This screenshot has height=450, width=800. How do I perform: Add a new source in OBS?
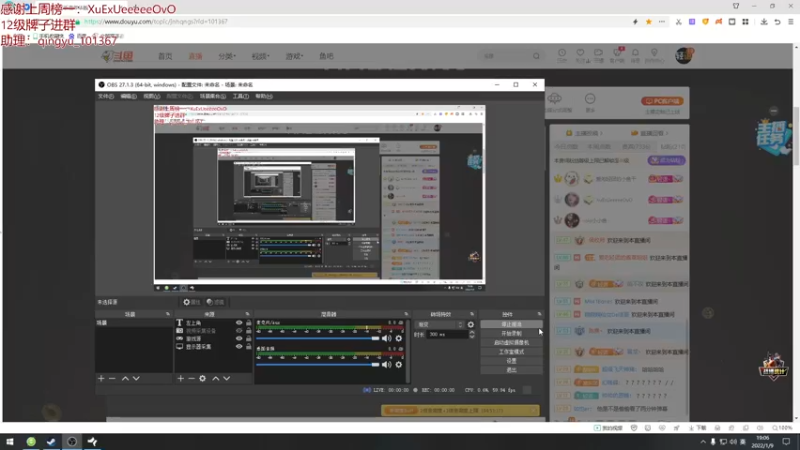pos(181,379)
